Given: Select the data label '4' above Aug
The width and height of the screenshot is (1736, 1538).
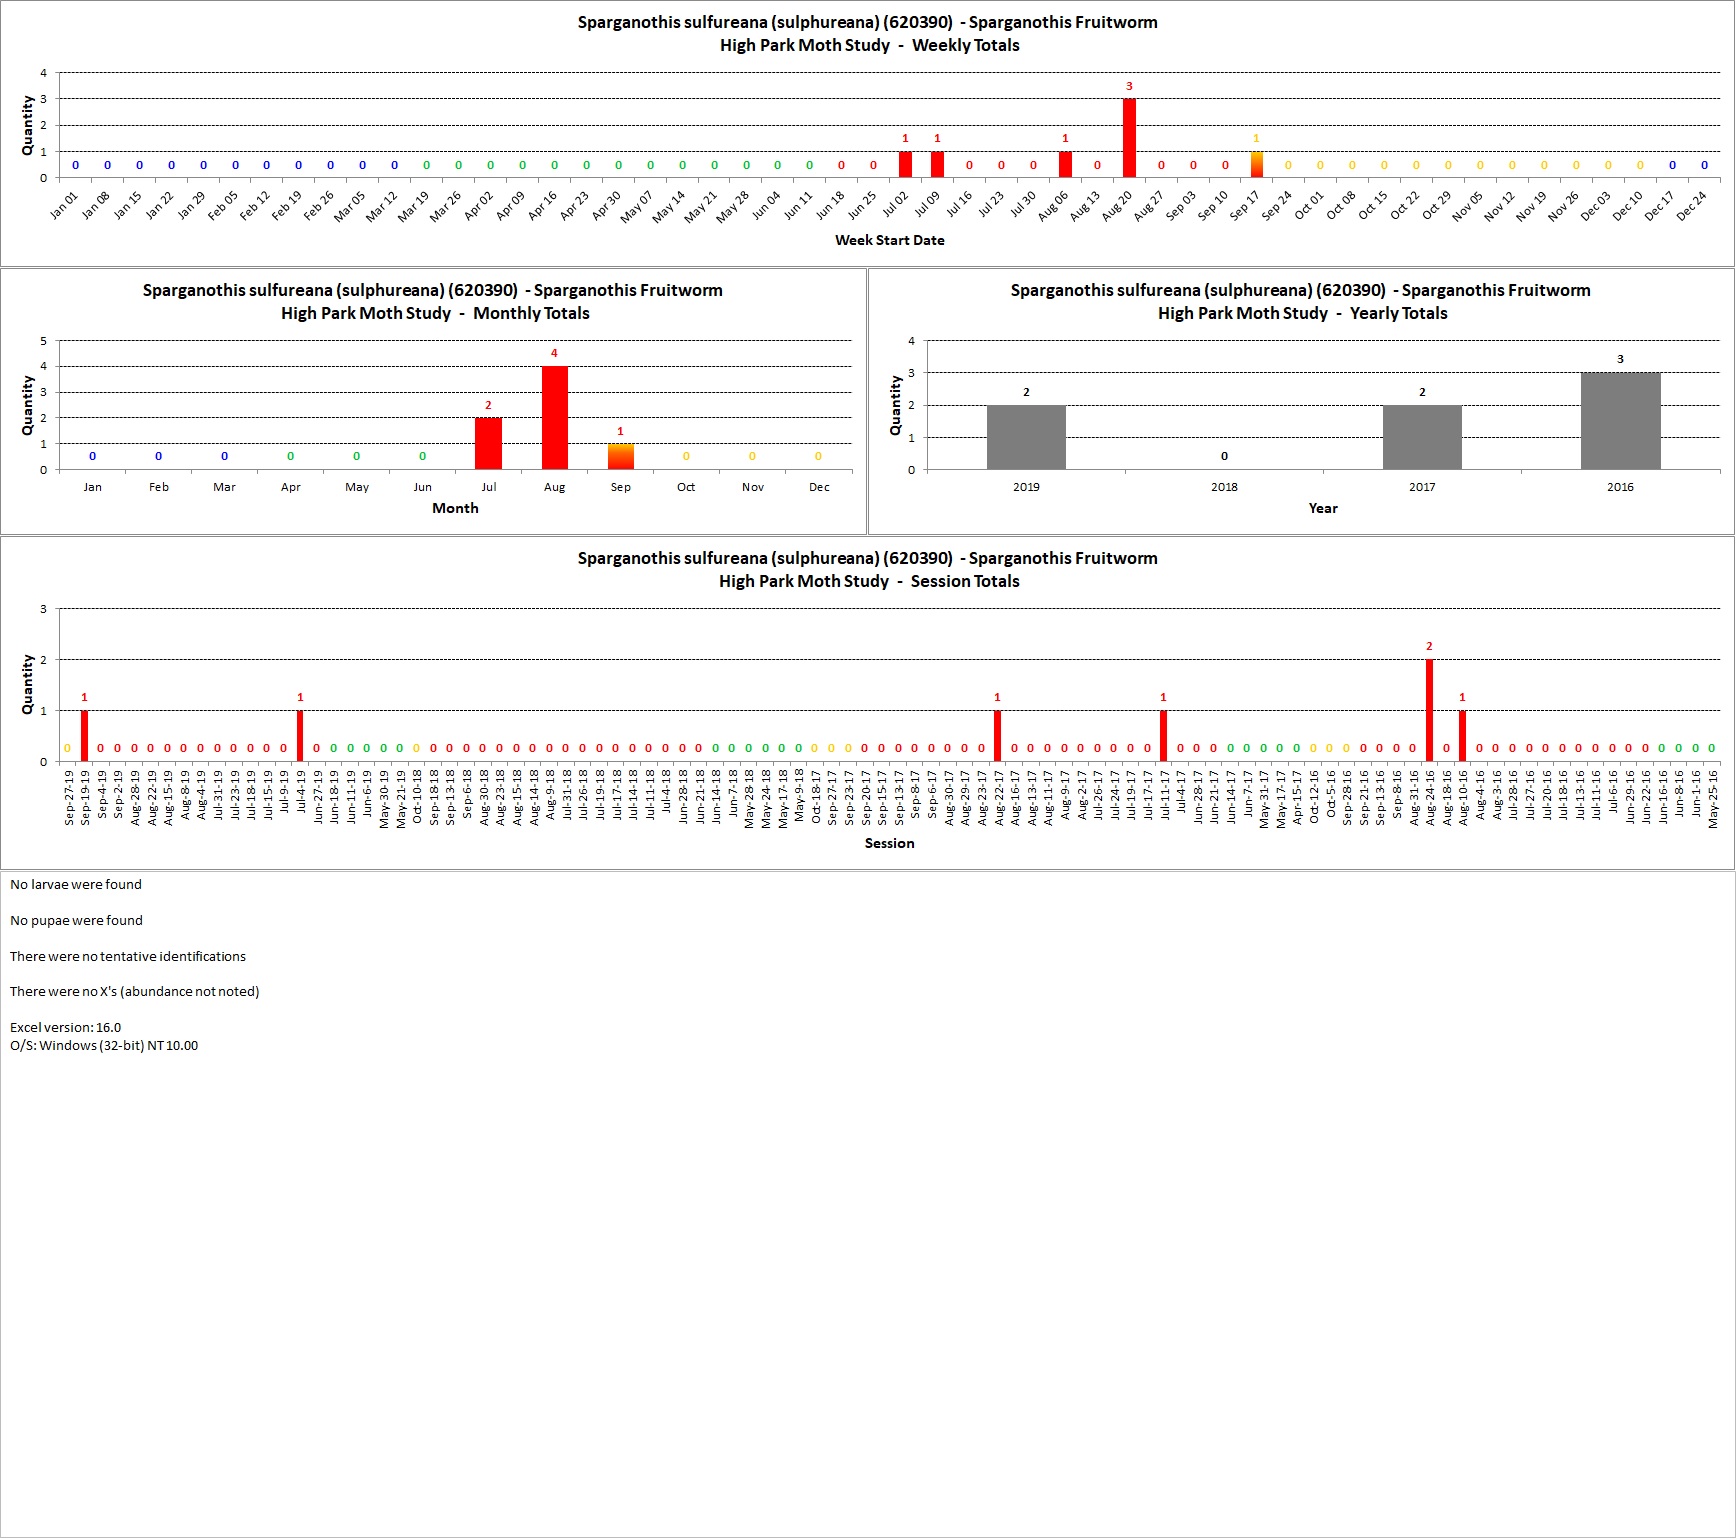Looking at the screenshot, I should [x=554, y=354].
